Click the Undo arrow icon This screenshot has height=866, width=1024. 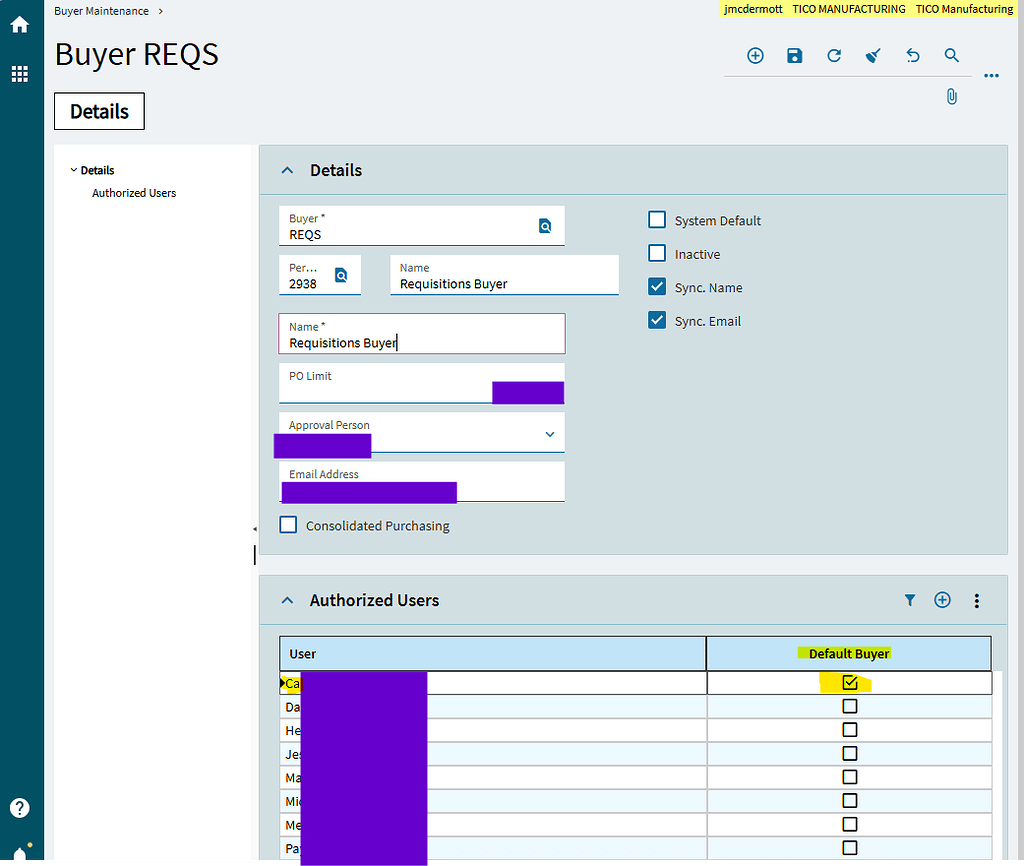(912, 56)
